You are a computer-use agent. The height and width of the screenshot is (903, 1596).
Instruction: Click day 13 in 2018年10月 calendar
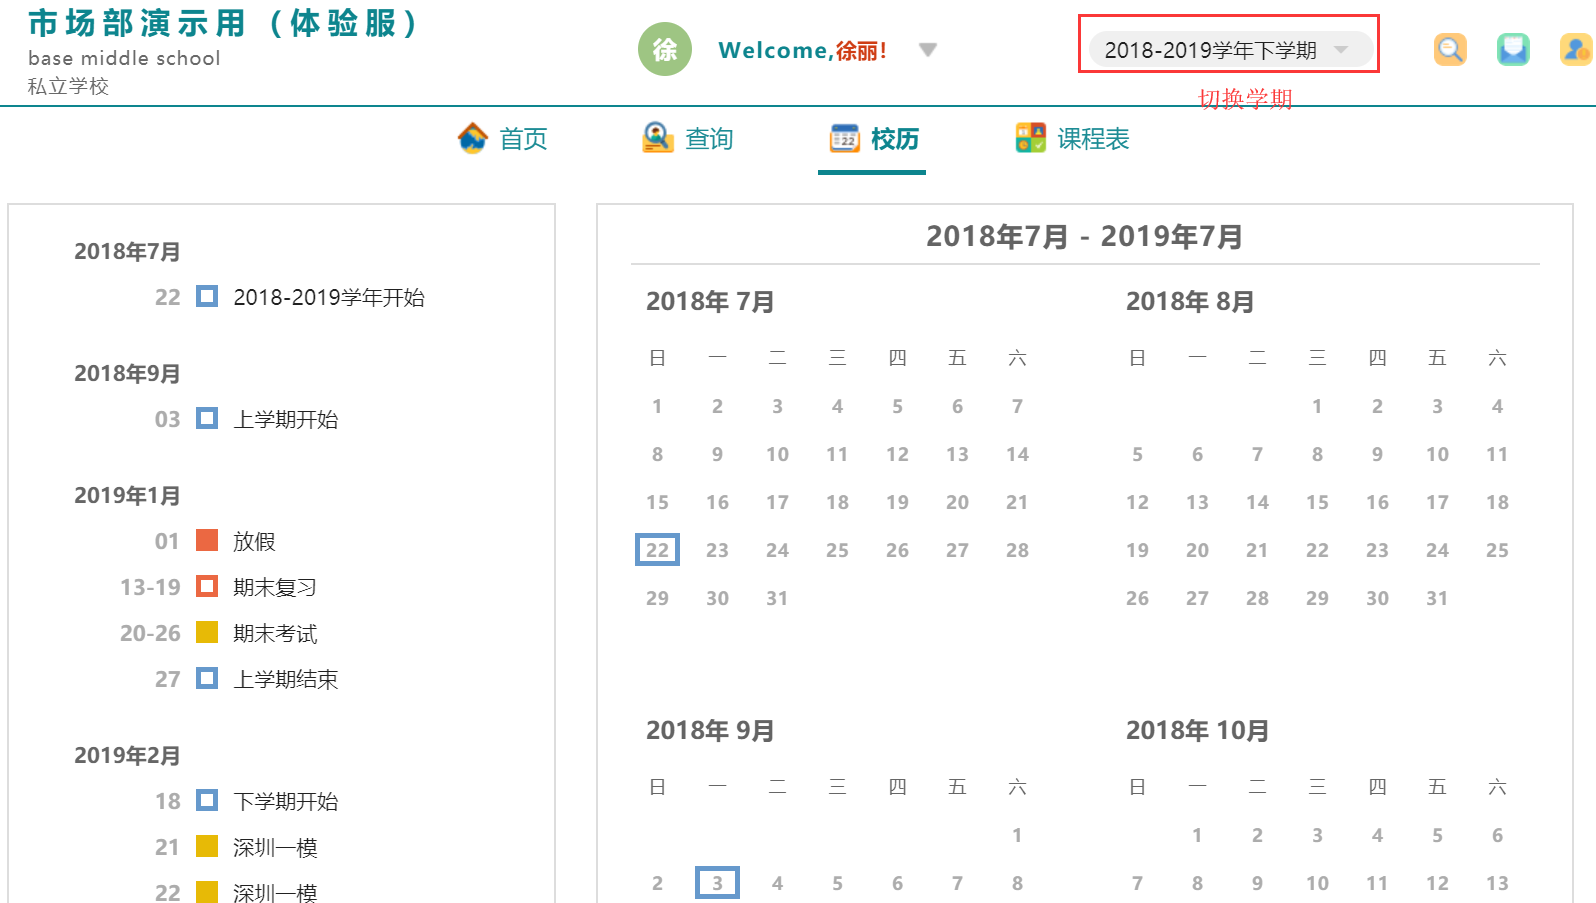[x=1497, y=883]
